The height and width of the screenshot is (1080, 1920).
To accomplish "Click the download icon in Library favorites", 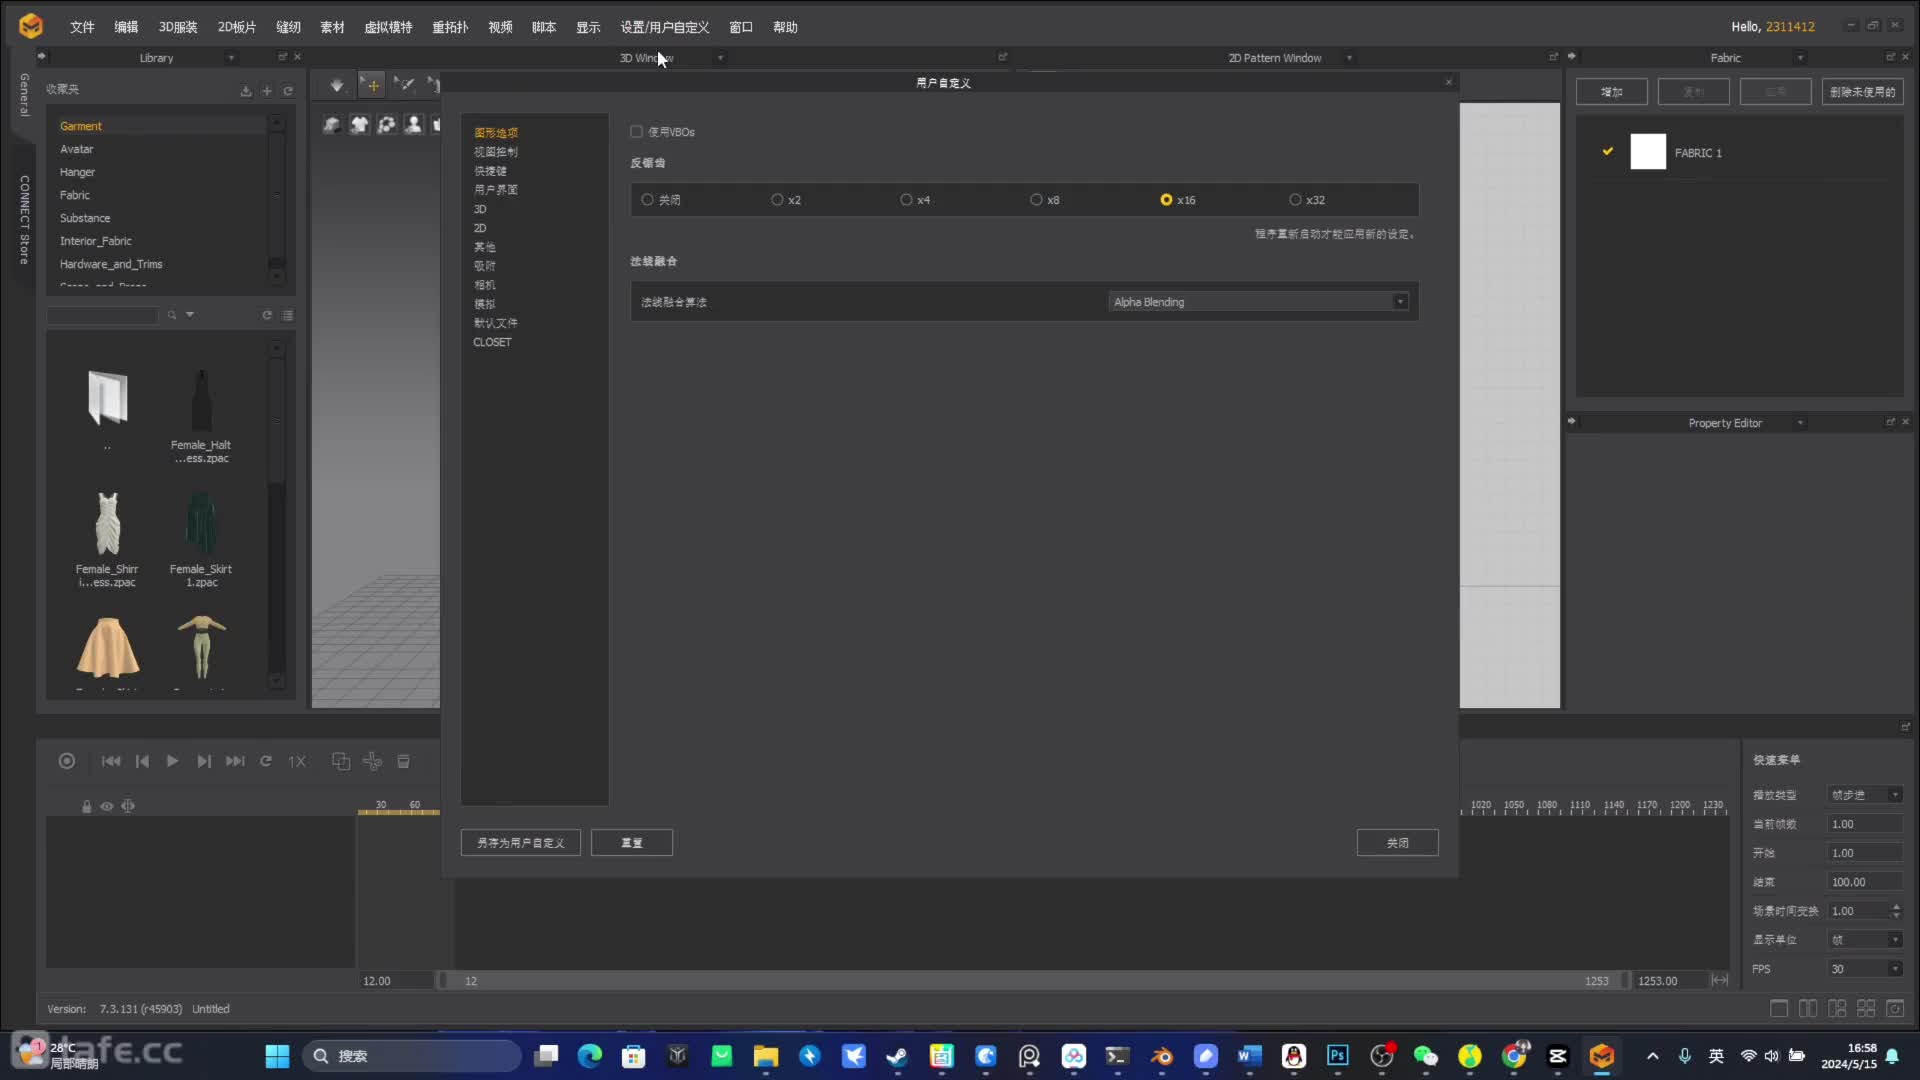I will (x=246, y=91).
